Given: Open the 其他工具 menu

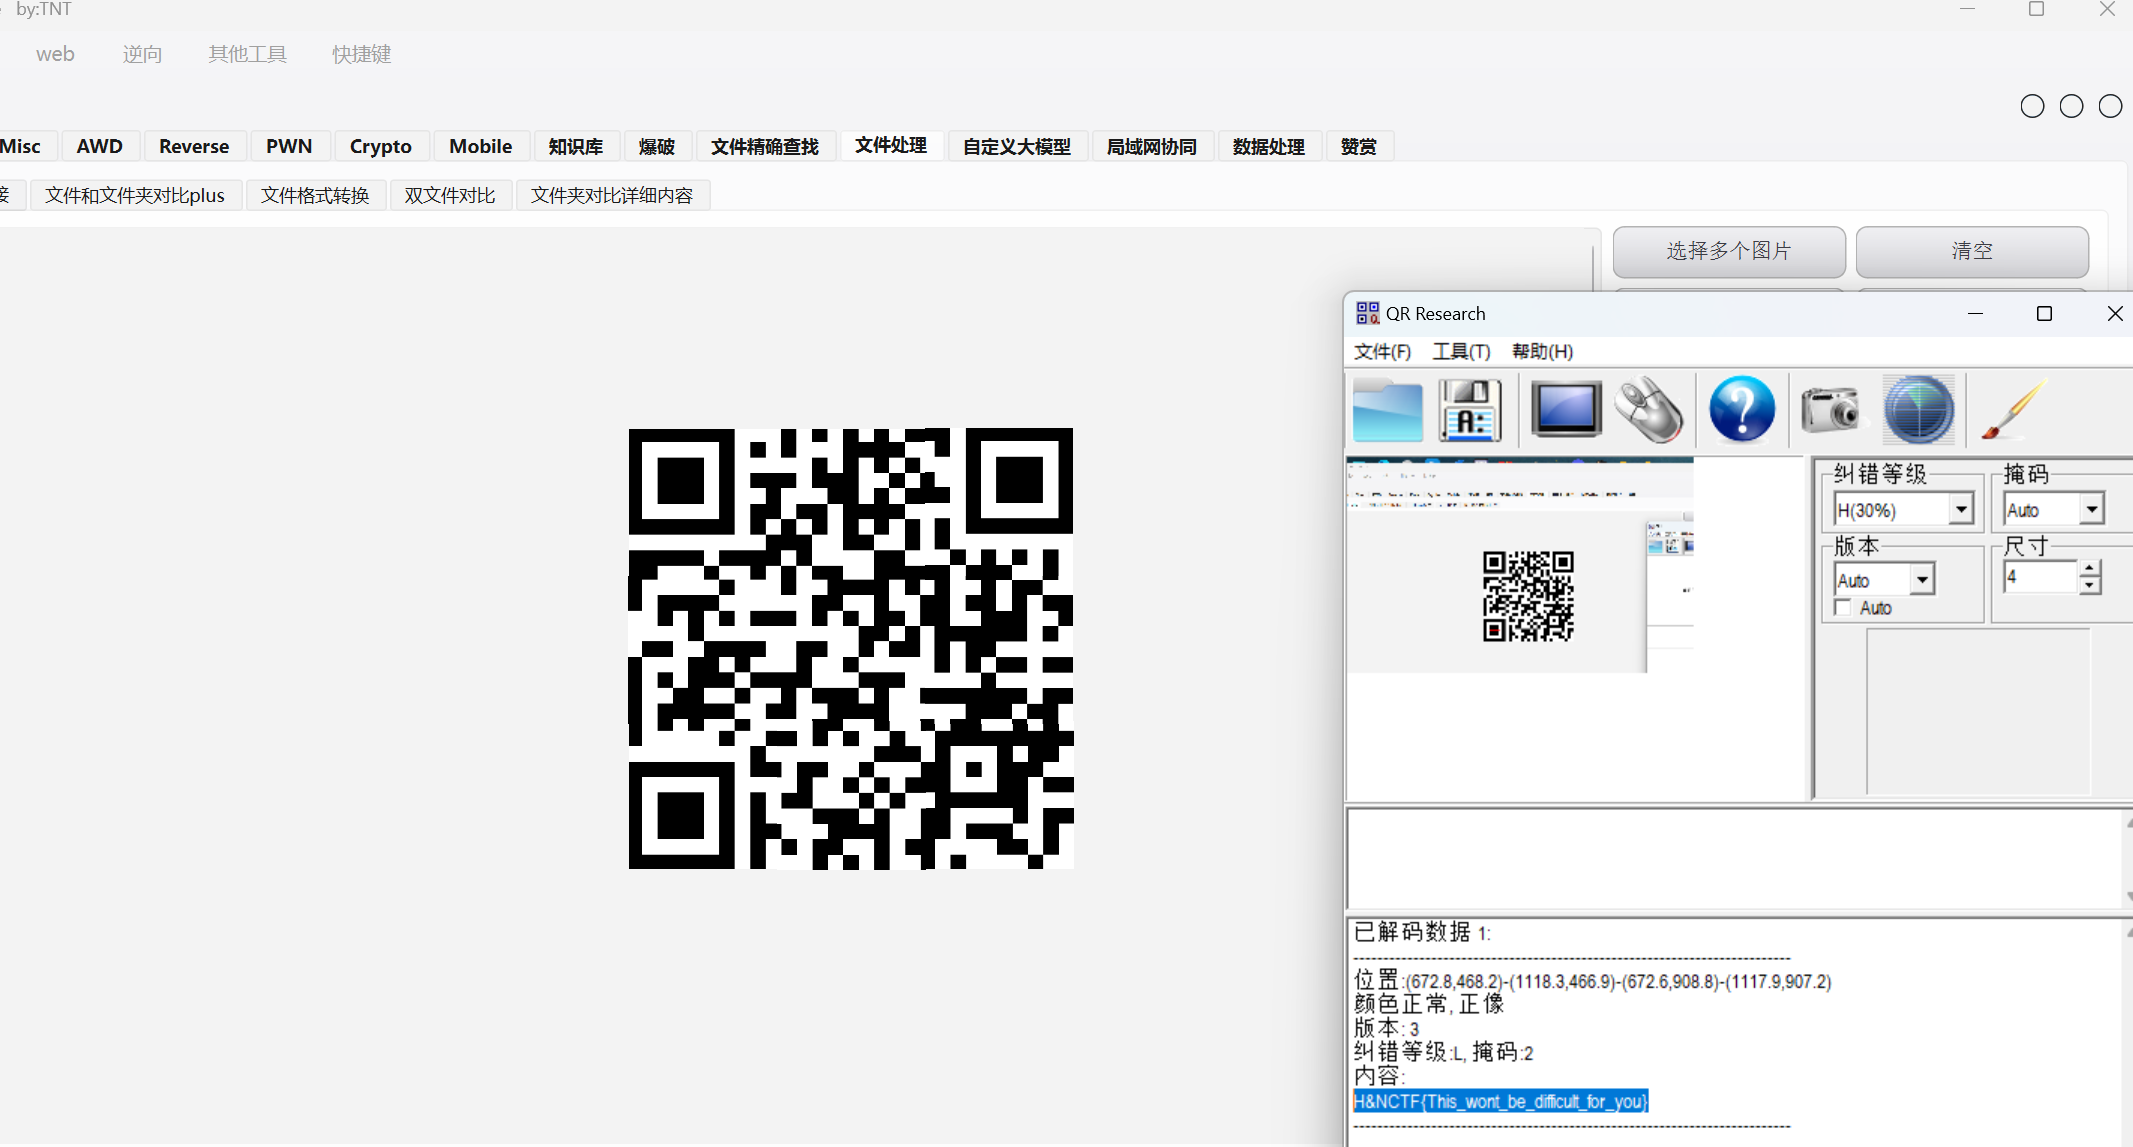Looking at the screenshot, I should point(247,54).
